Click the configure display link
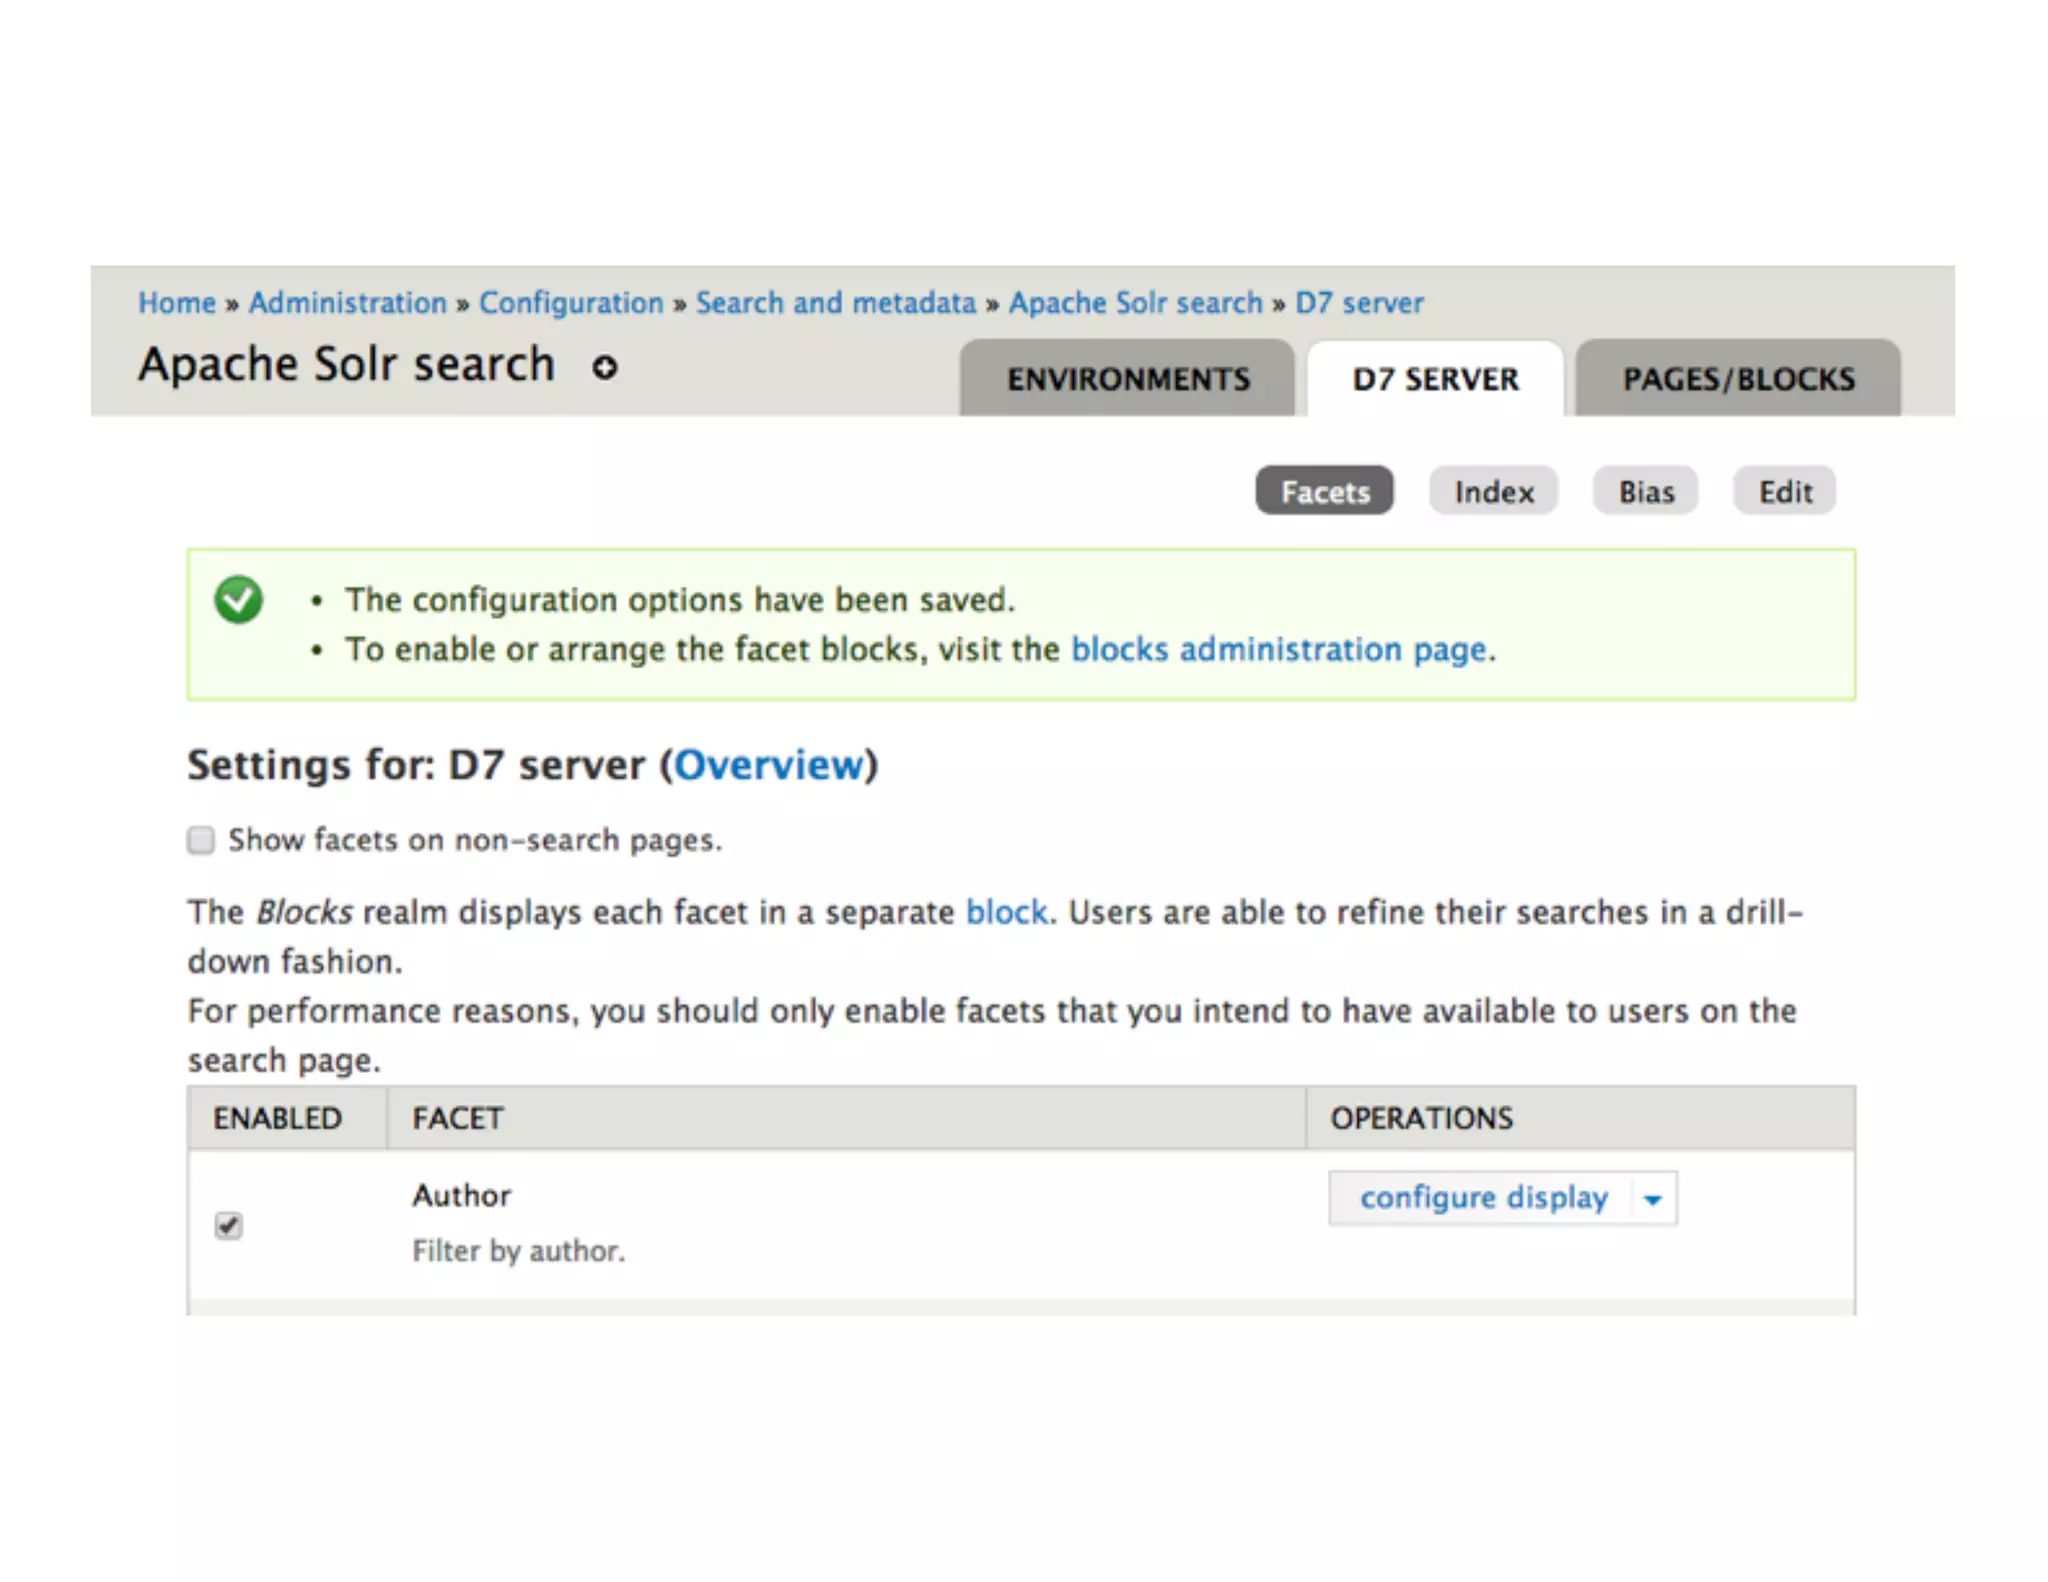This screenshot has height=1582, width=2048. [x=1483, y=1197]
